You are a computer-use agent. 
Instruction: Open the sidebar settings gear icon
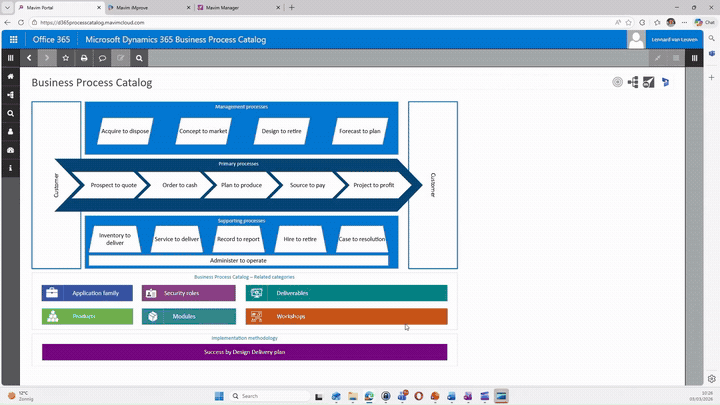tap(712, 379)
